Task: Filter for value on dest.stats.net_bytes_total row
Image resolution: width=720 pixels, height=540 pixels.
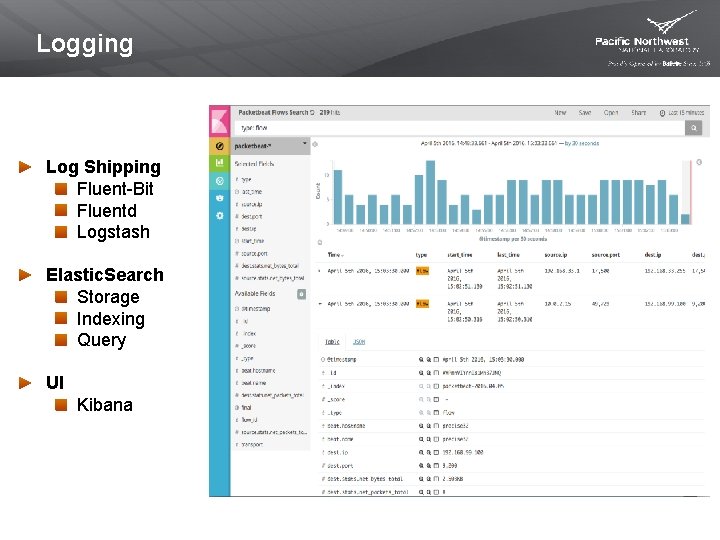Action: point(421,479)
